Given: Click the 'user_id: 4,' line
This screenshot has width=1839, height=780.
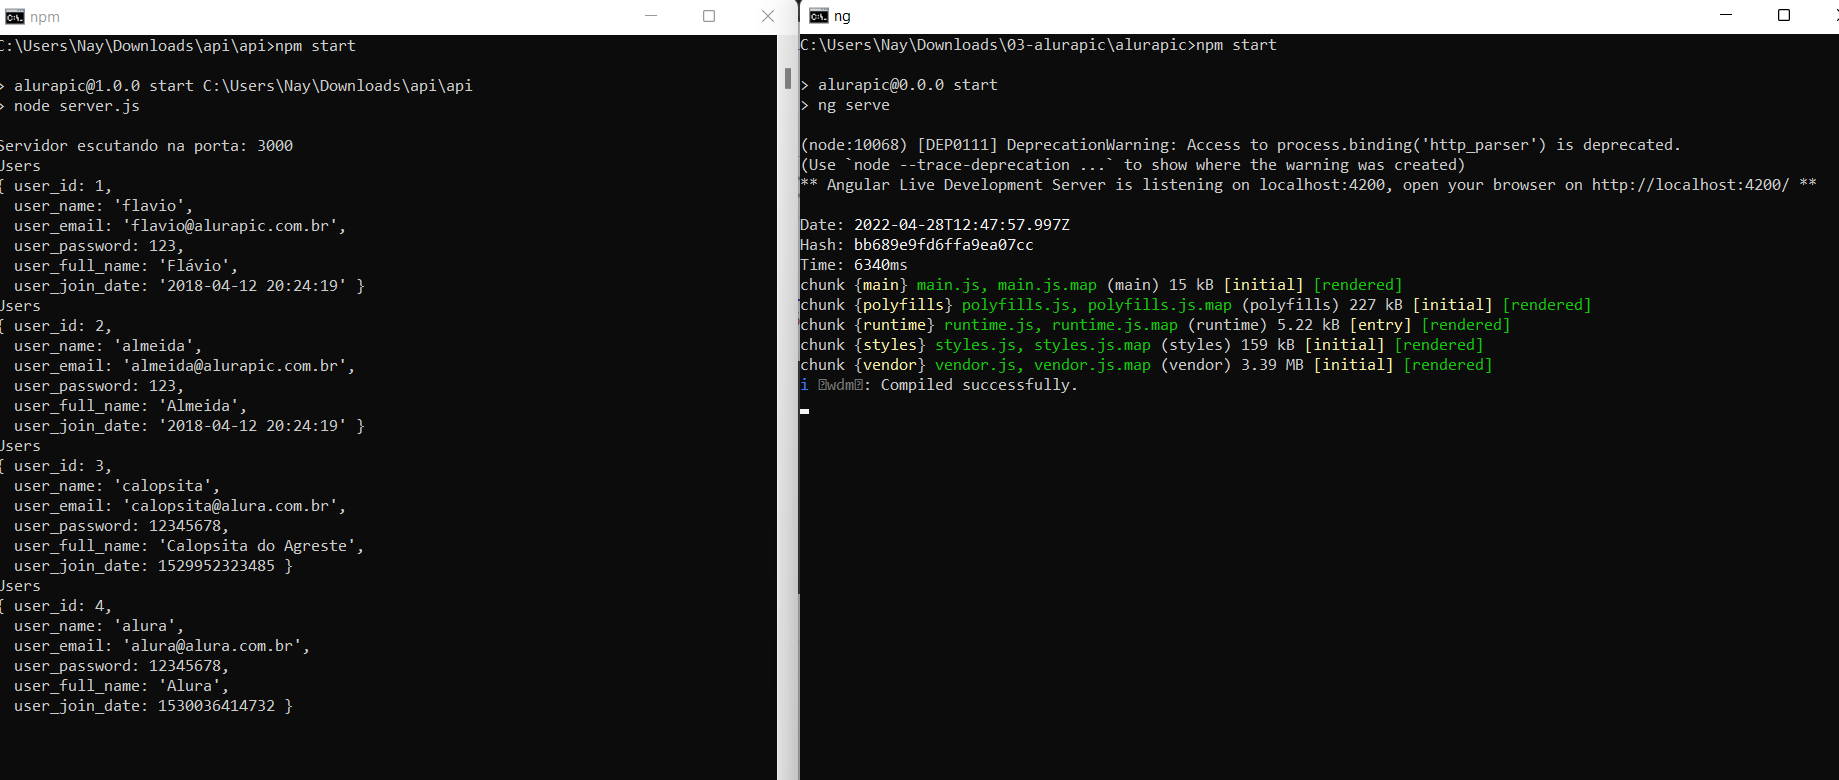Looking at the screenshot, I should [56, 606].
